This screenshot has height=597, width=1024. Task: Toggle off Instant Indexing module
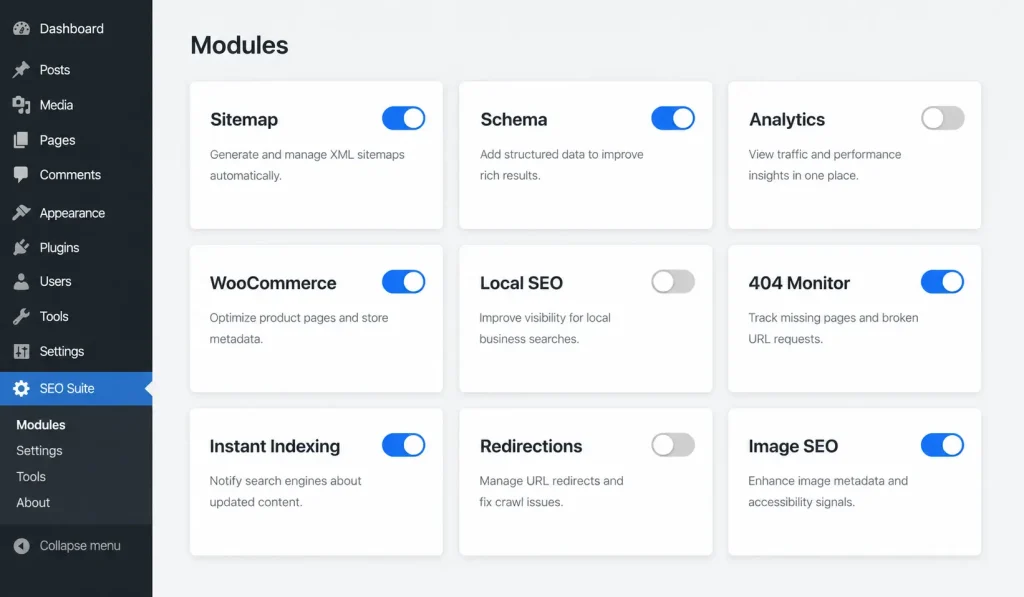404,445
